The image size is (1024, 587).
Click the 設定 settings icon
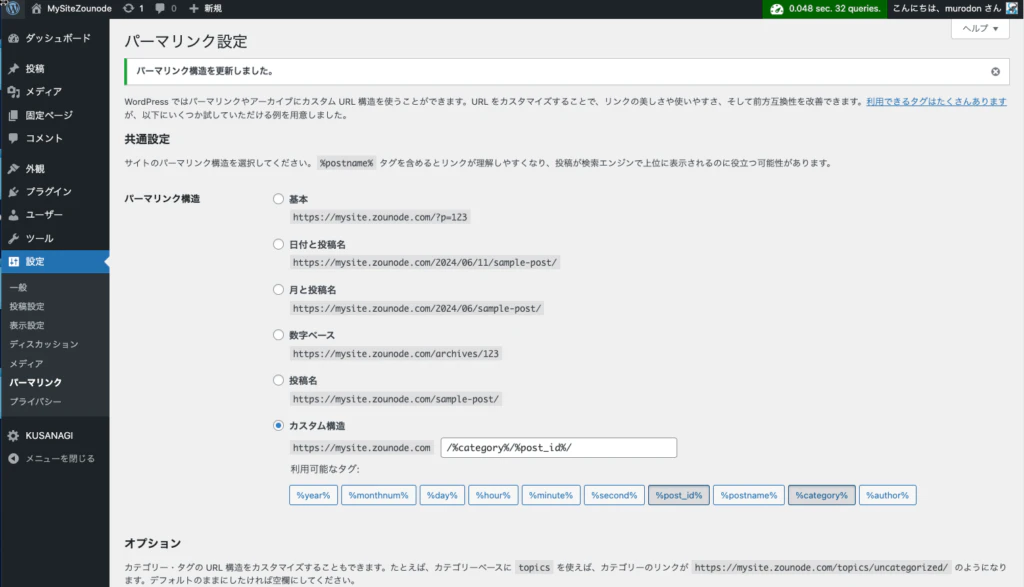pyautogui.click(x=14, y=262)
